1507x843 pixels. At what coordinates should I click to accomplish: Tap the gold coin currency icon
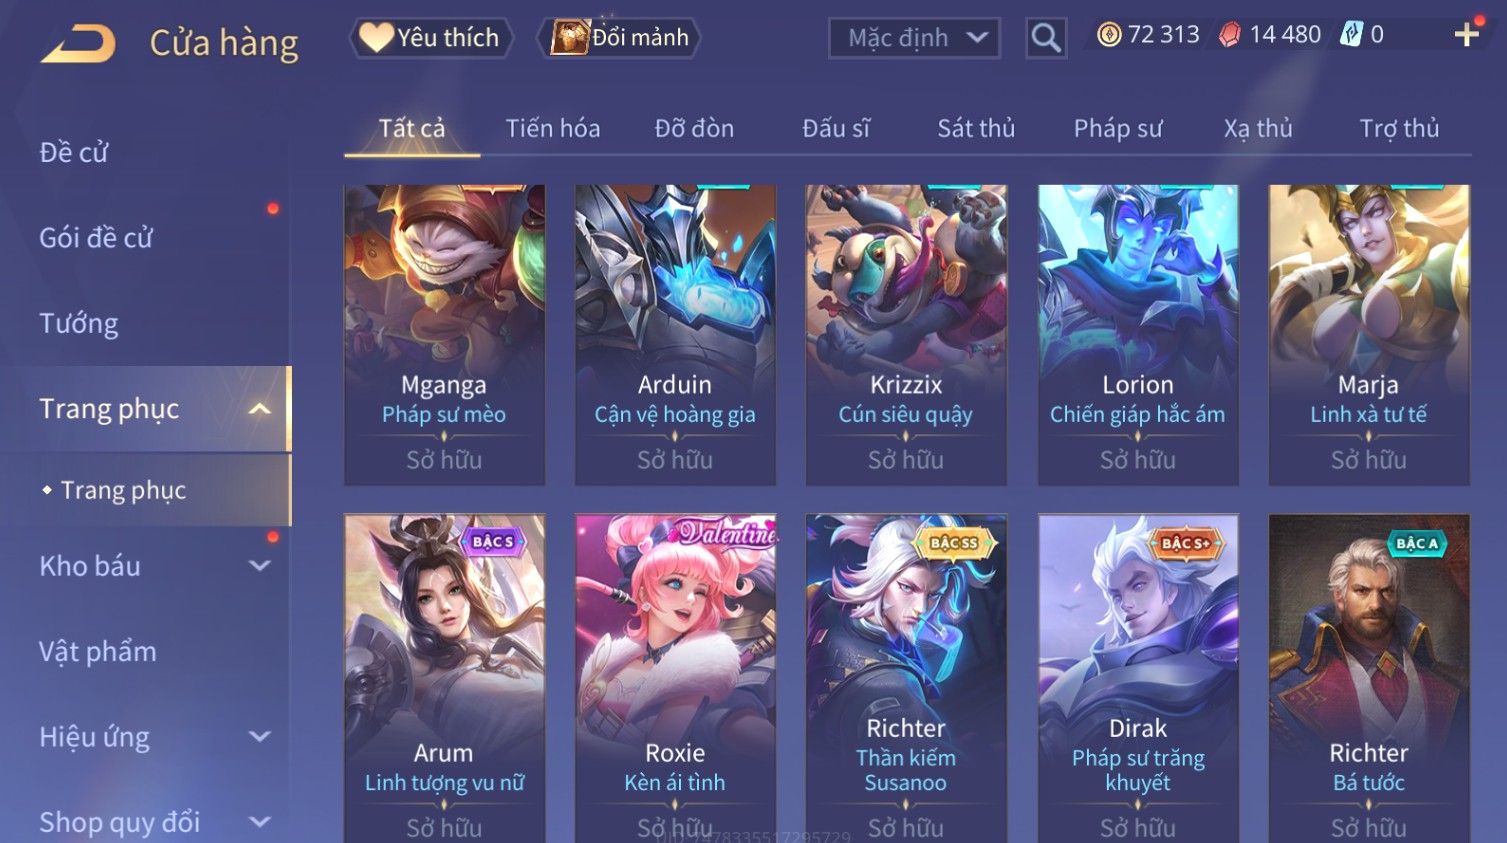click(x=1108, y=35)
